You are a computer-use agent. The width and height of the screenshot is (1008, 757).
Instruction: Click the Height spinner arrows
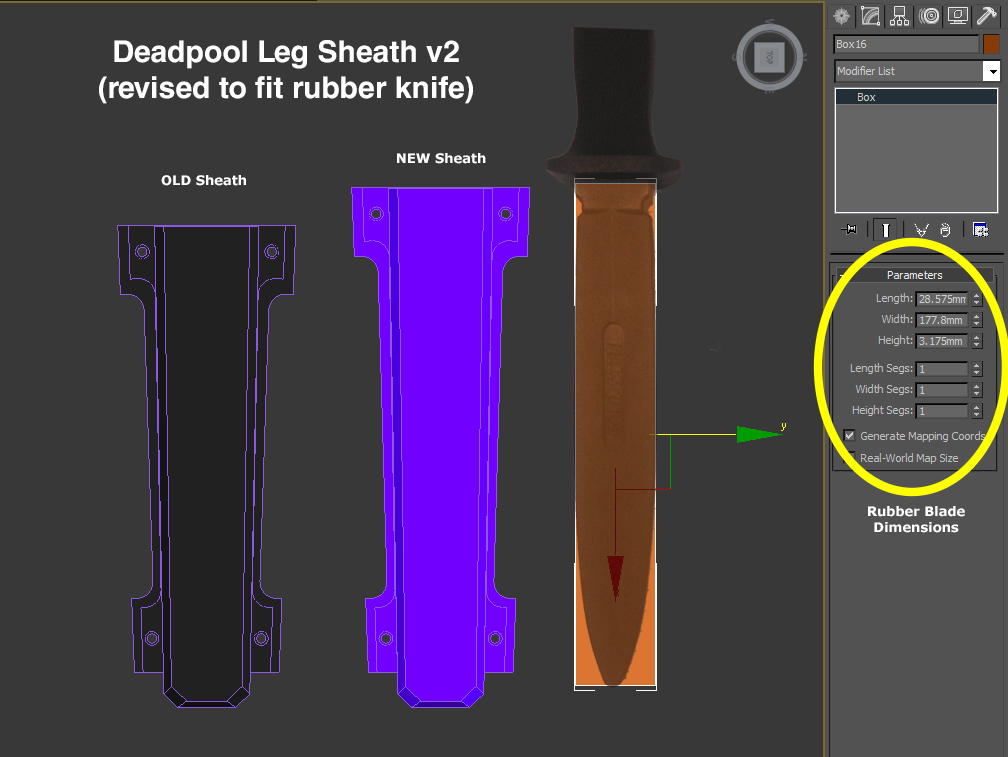(976, 341)
